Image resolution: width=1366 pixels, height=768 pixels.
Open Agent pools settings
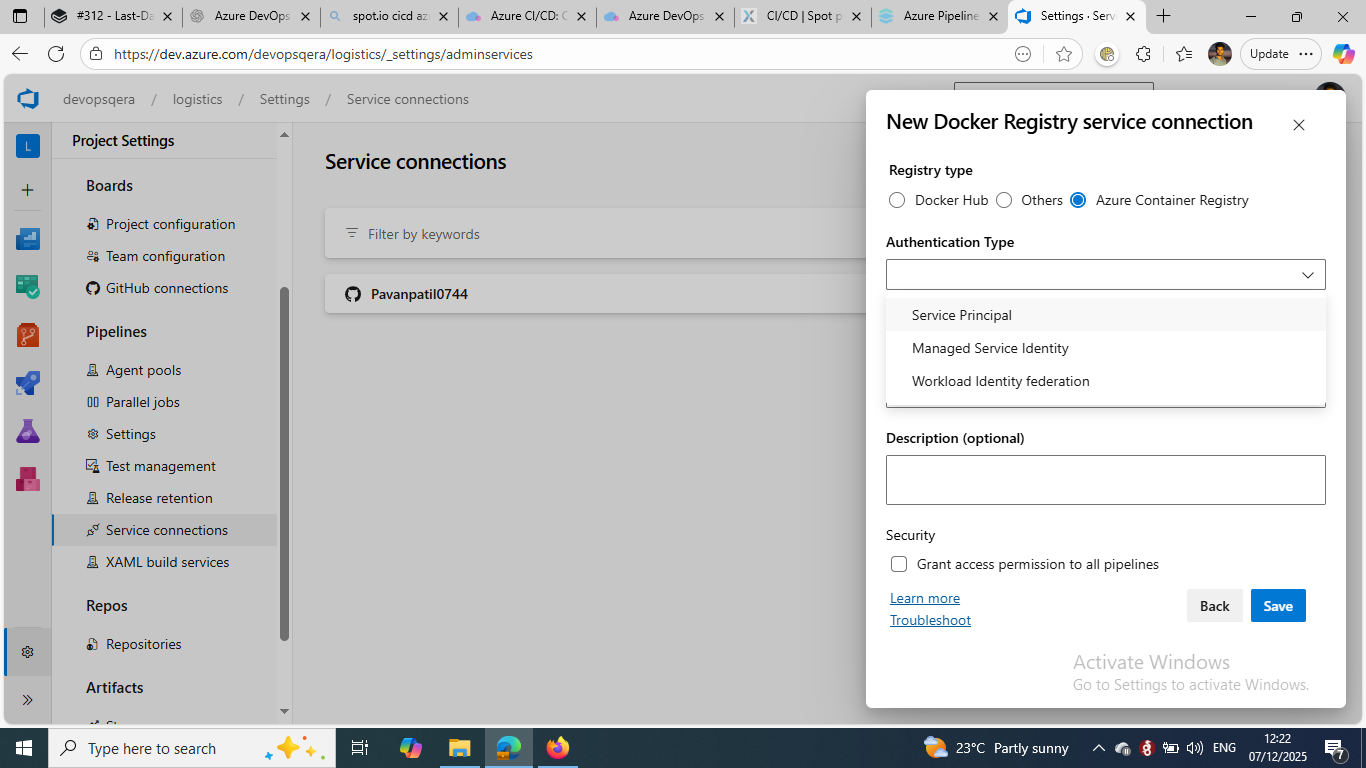tap(143, 370)
